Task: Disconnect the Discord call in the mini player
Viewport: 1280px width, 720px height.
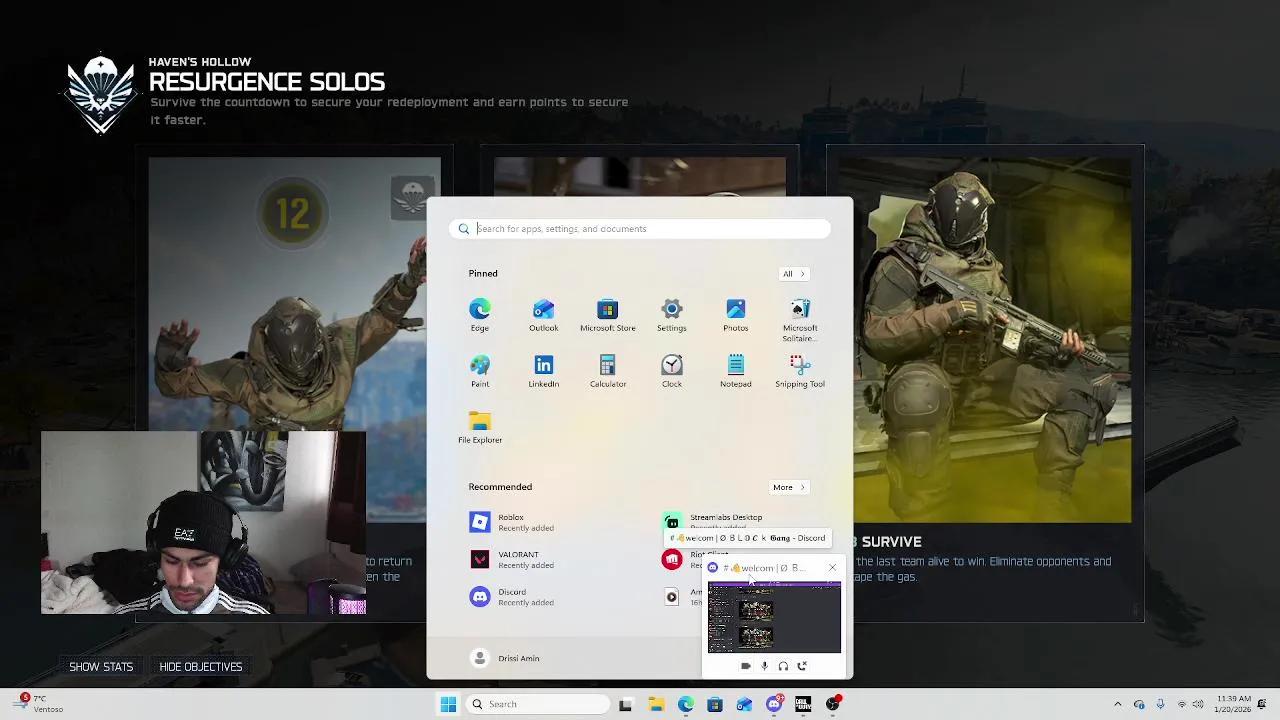Action: point(803,666)
